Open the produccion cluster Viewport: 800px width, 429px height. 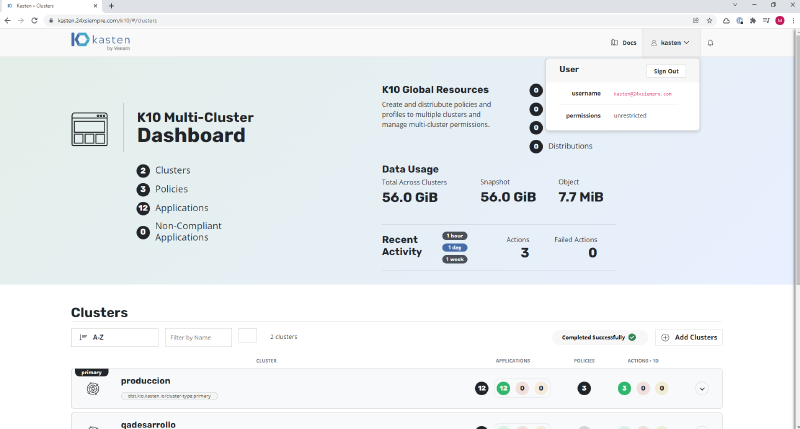[x=145, y=381]
